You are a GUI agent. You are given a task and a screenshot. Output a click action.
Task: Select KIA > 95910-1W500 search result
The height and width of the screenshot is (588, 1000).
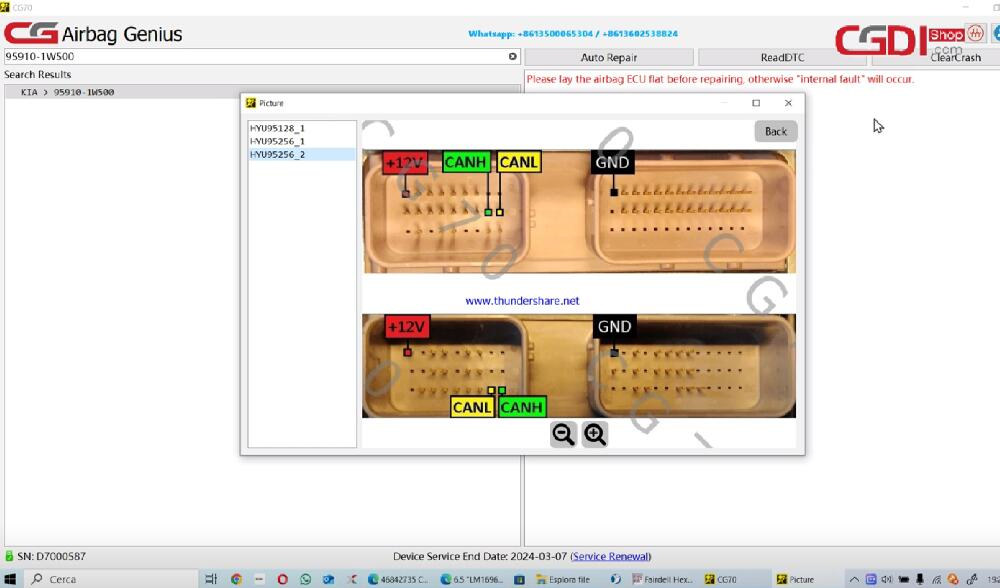tap(263, 92)
